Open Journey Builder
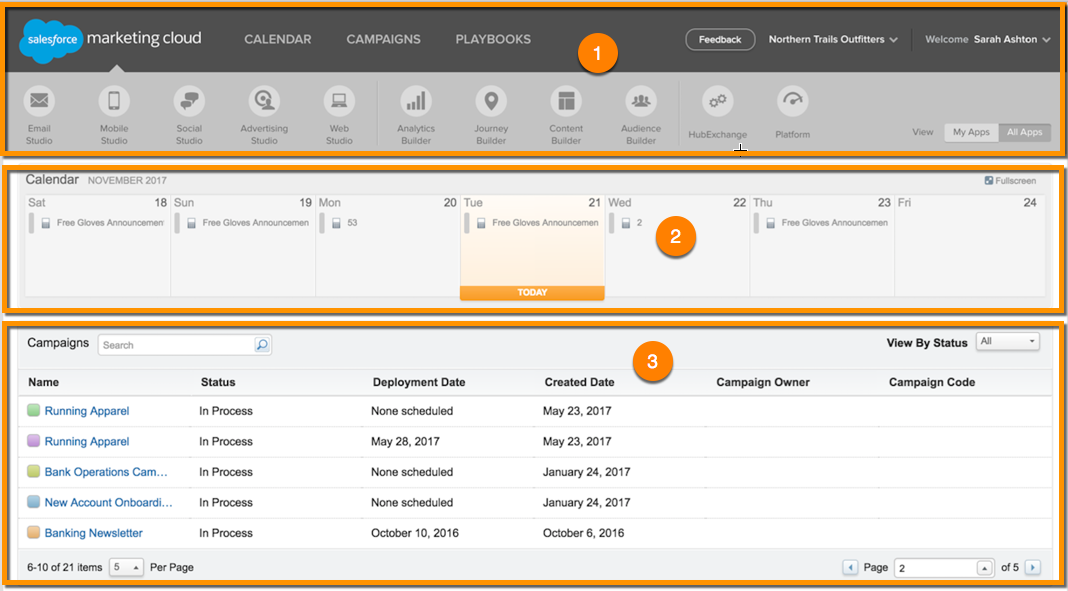 point(491,115)
